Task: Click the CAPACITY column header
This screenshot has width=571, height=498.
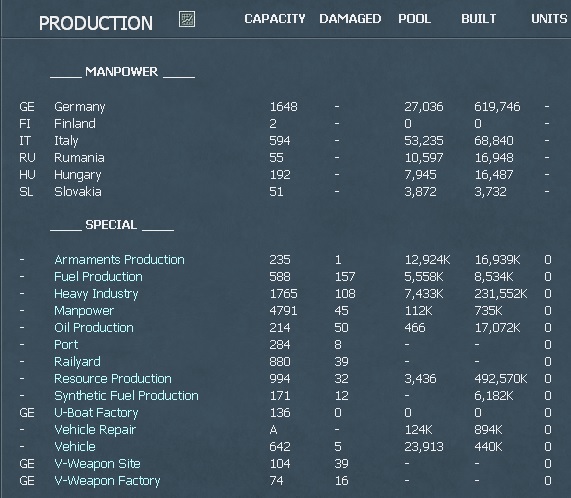Action: (x=275, y=19)
